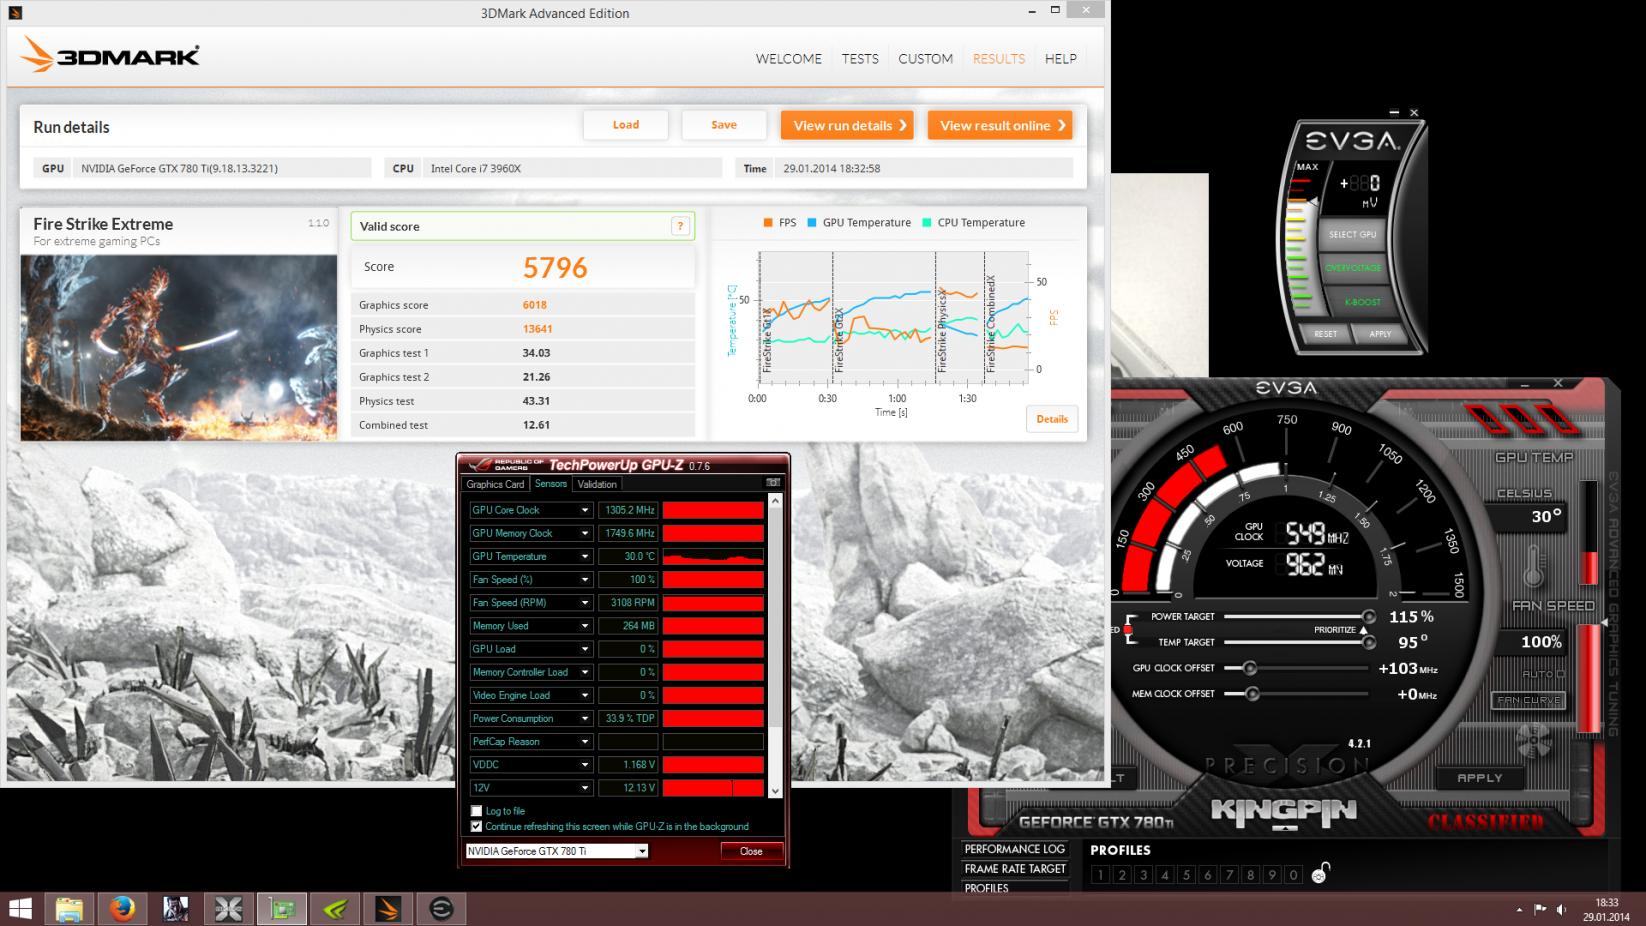Enable the Log to file checkbox
This screenshot has width=1646, height=926.
(476, 811)
